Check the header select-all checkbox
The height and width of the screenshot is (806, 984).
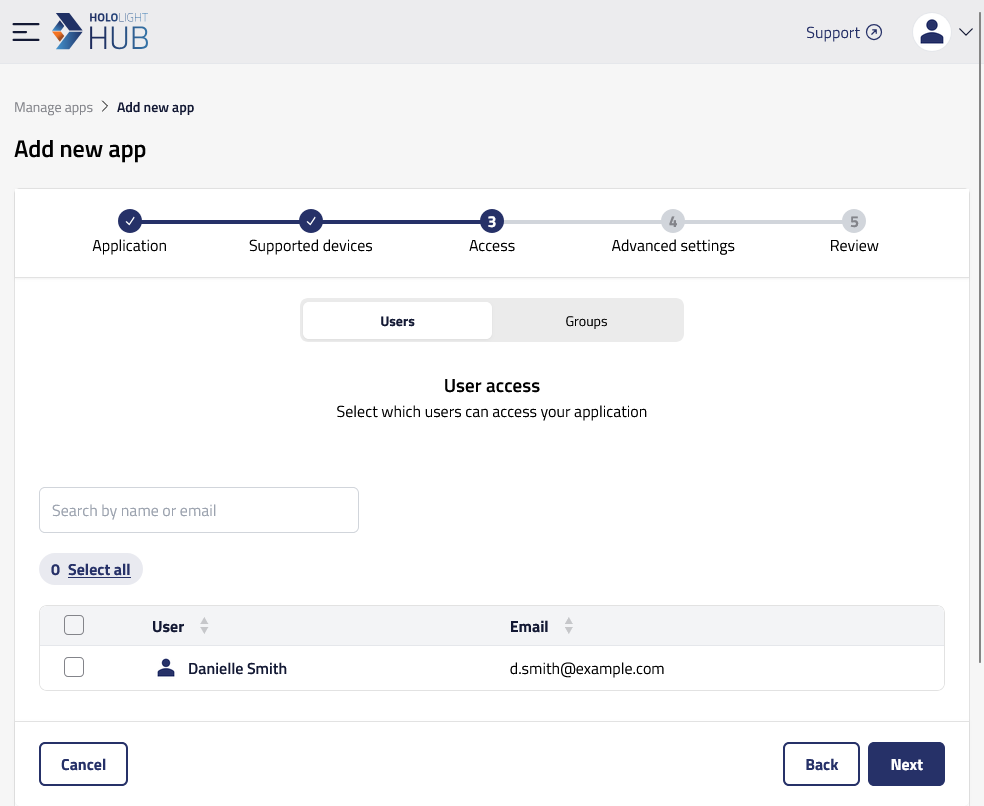pos(74,625)
